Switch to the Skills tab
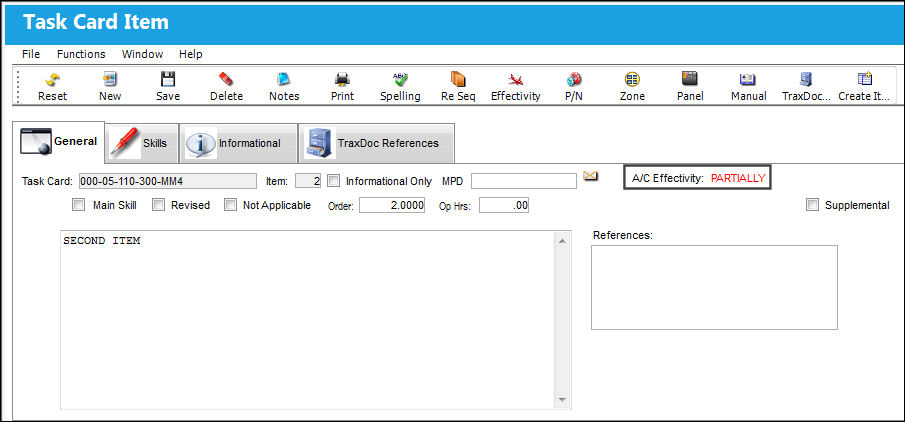Viewport: 905px width, 422px height. tap(143, 143)
